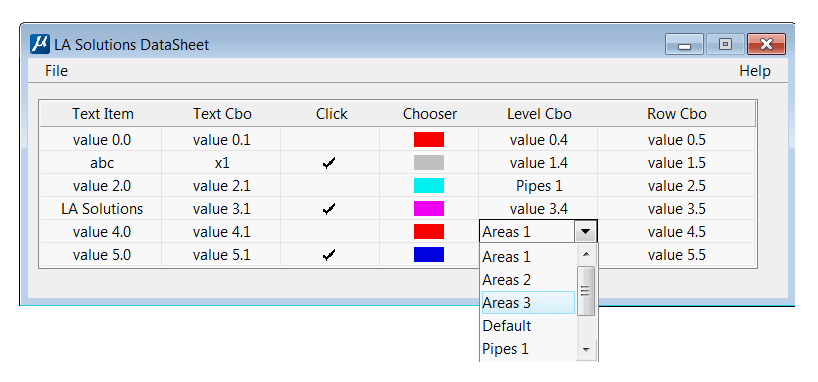
Task: Check the empty Click cell in value 0.0 row
Action: (x=330, y=140)
